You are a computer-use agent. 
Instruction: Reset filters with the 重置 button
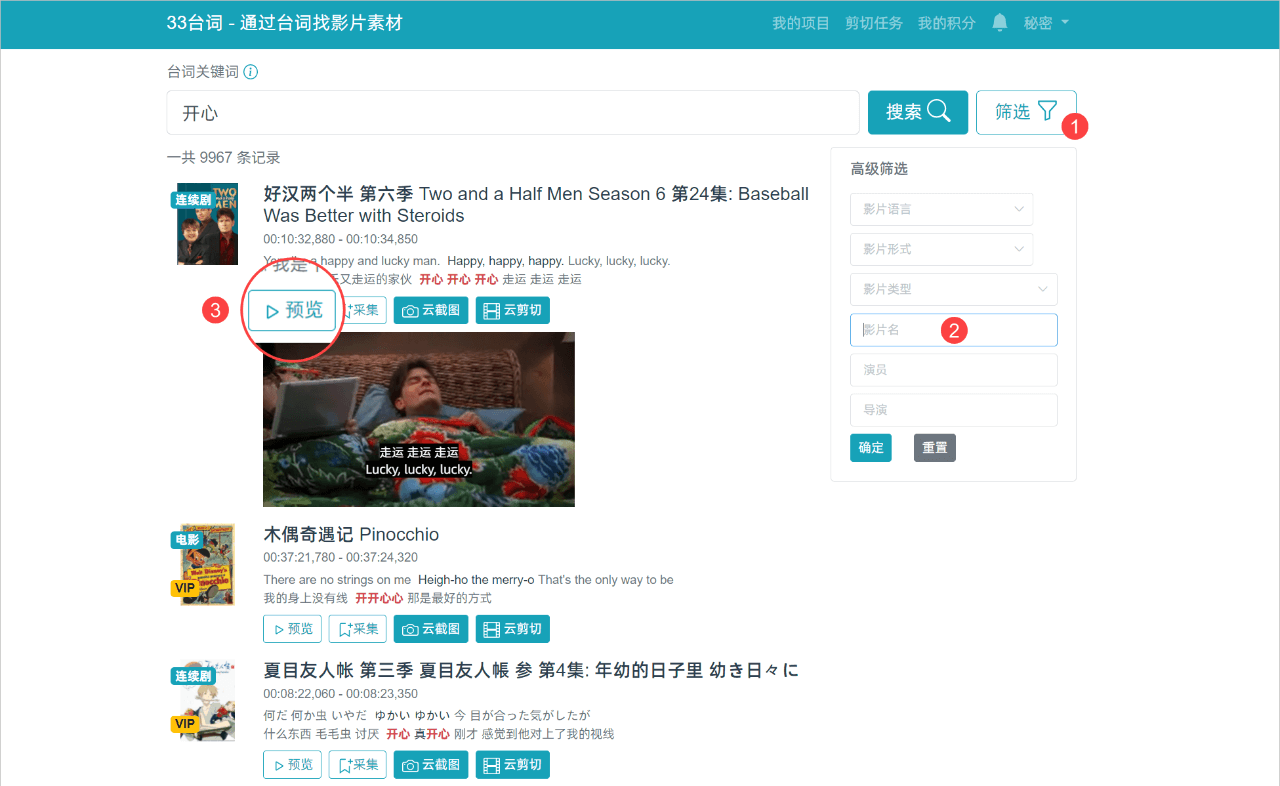[x=935, y=448]
